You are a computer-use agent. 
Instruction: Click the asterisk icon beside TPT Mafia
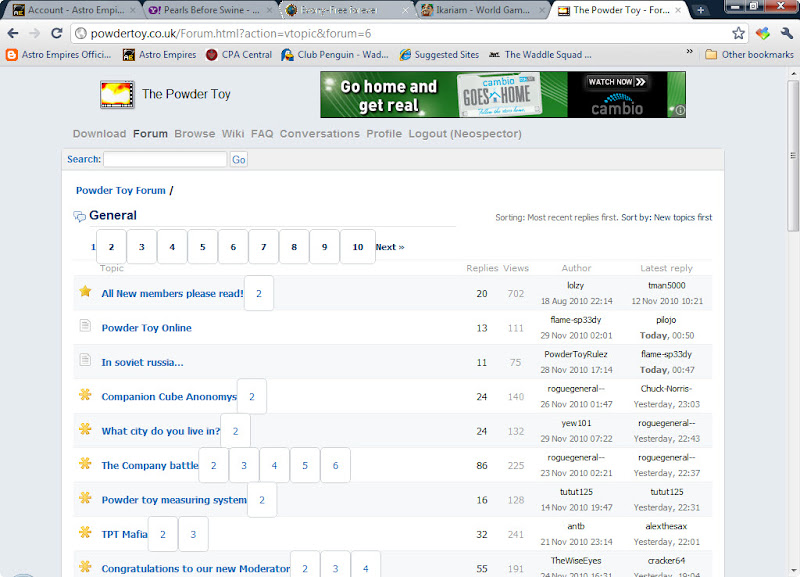85,532
